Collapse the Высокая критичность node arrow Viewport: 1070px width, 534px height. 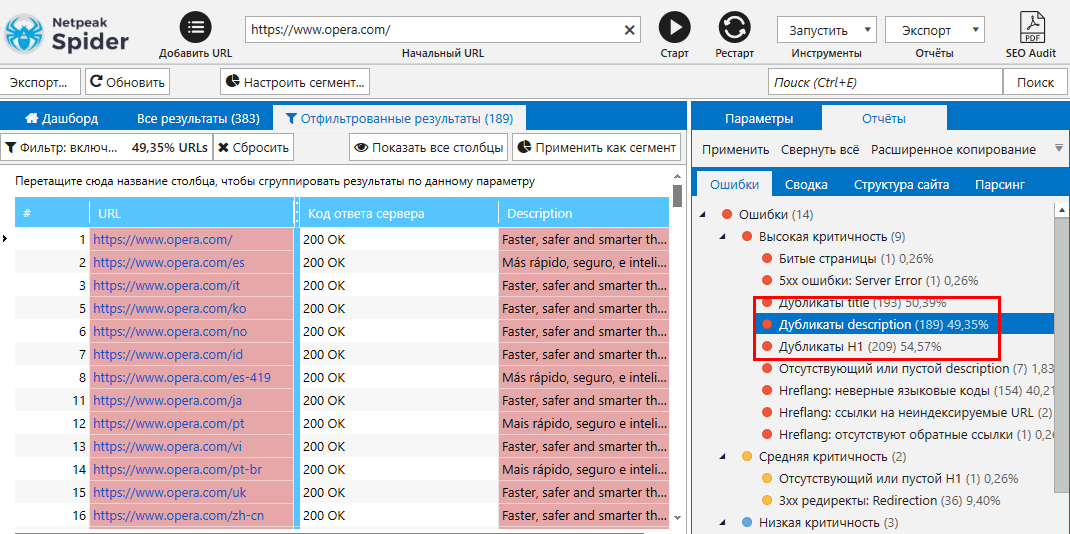tap(723, 237)
